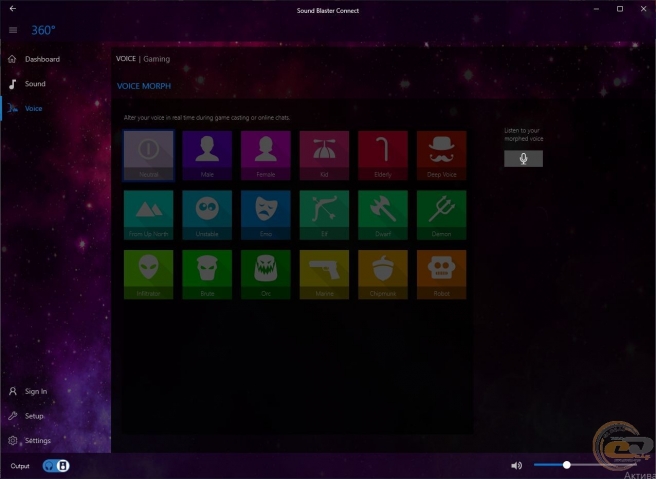Click the microphone listen button

523,159
